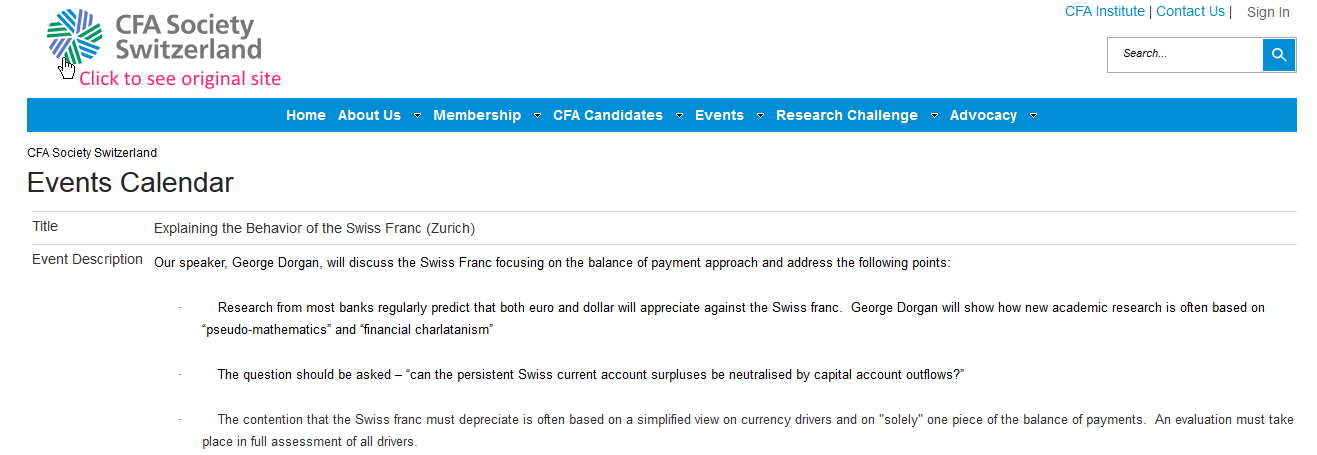
Task: Go to the Home menu item
Action: [306, 115]
